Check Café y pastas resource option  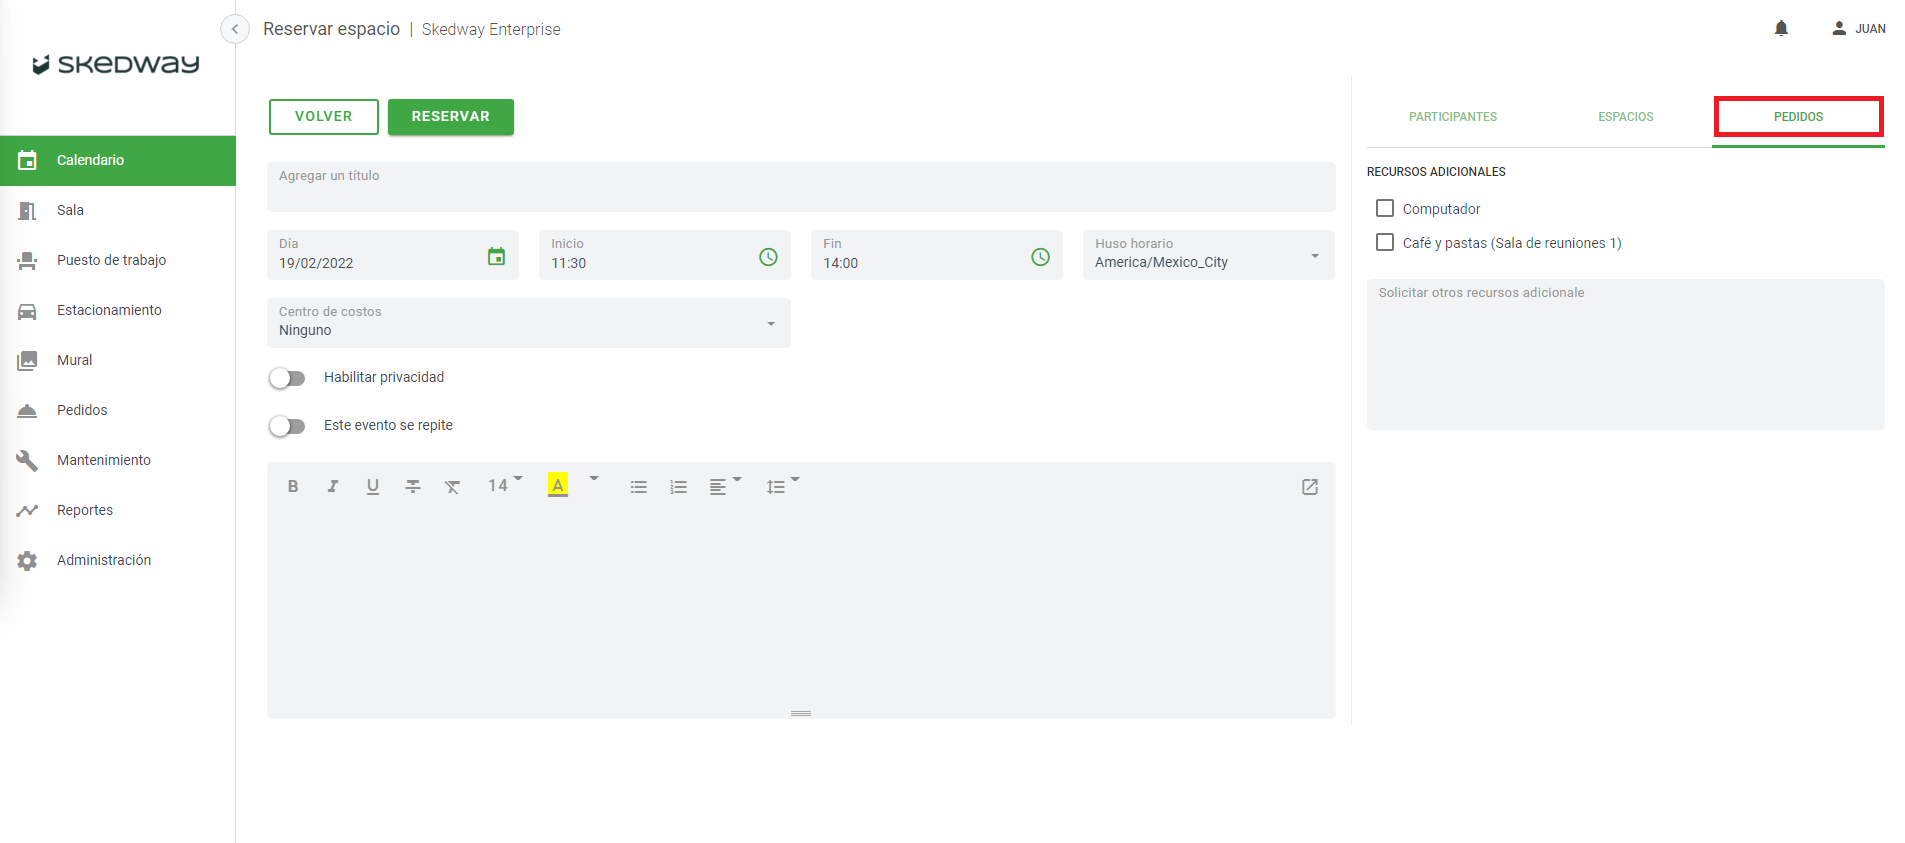point(1385,242)
